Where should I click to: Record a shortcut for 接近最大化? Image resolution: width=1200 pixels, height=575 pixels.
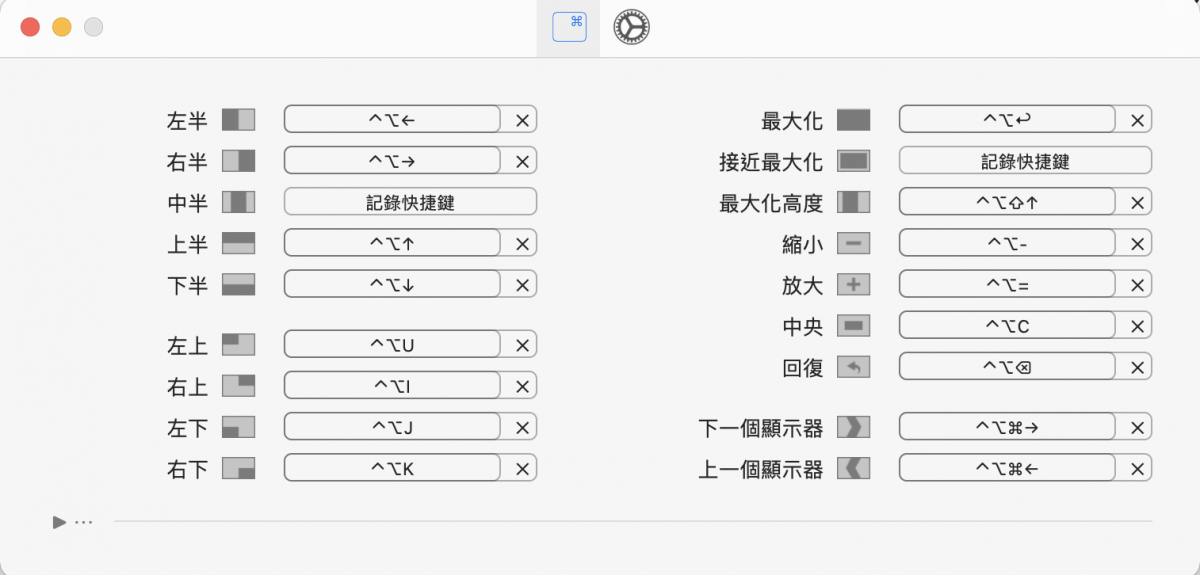tap(1025, 160)
